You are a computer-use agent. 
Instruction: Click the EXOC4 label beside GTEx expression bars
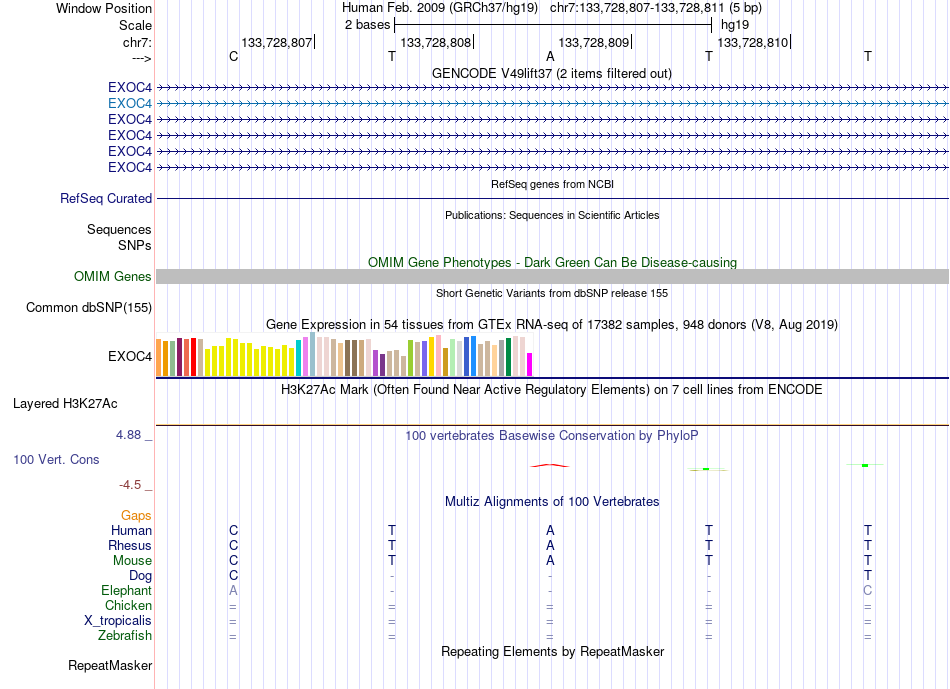(130, 356)
